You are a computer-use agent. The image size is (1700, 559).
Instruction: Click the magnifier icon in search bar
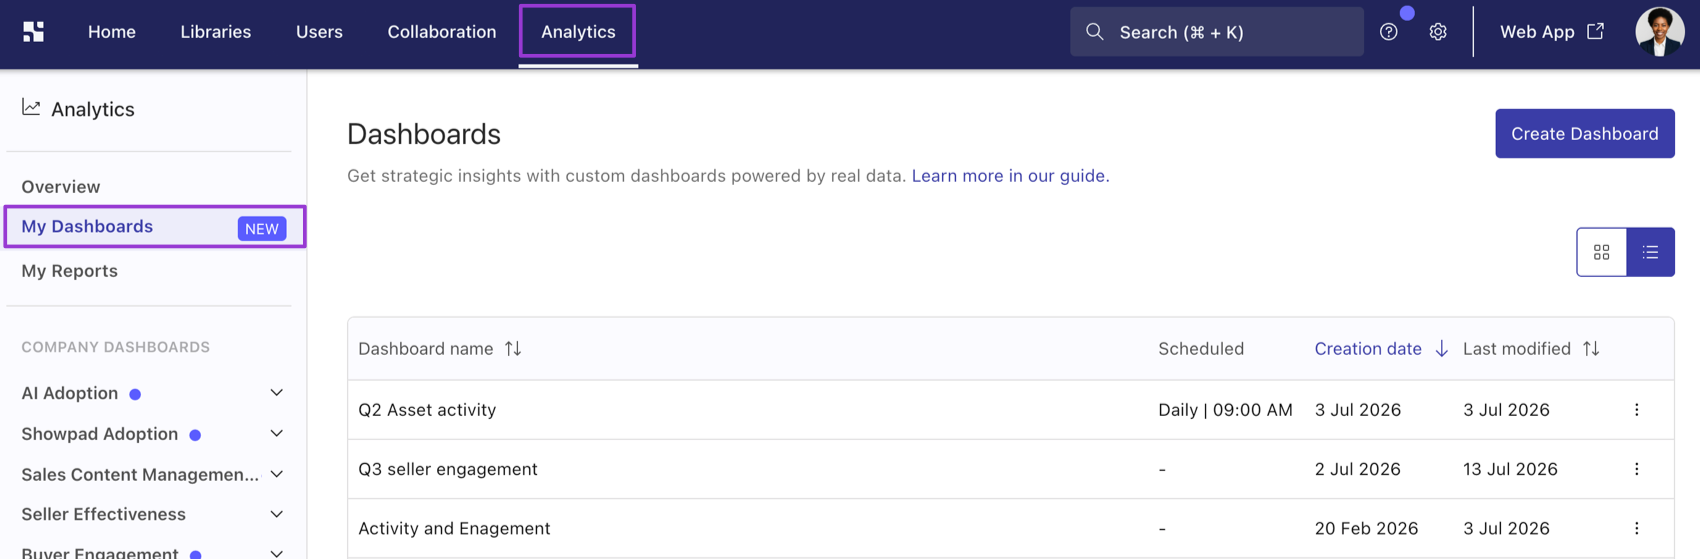1095,32
